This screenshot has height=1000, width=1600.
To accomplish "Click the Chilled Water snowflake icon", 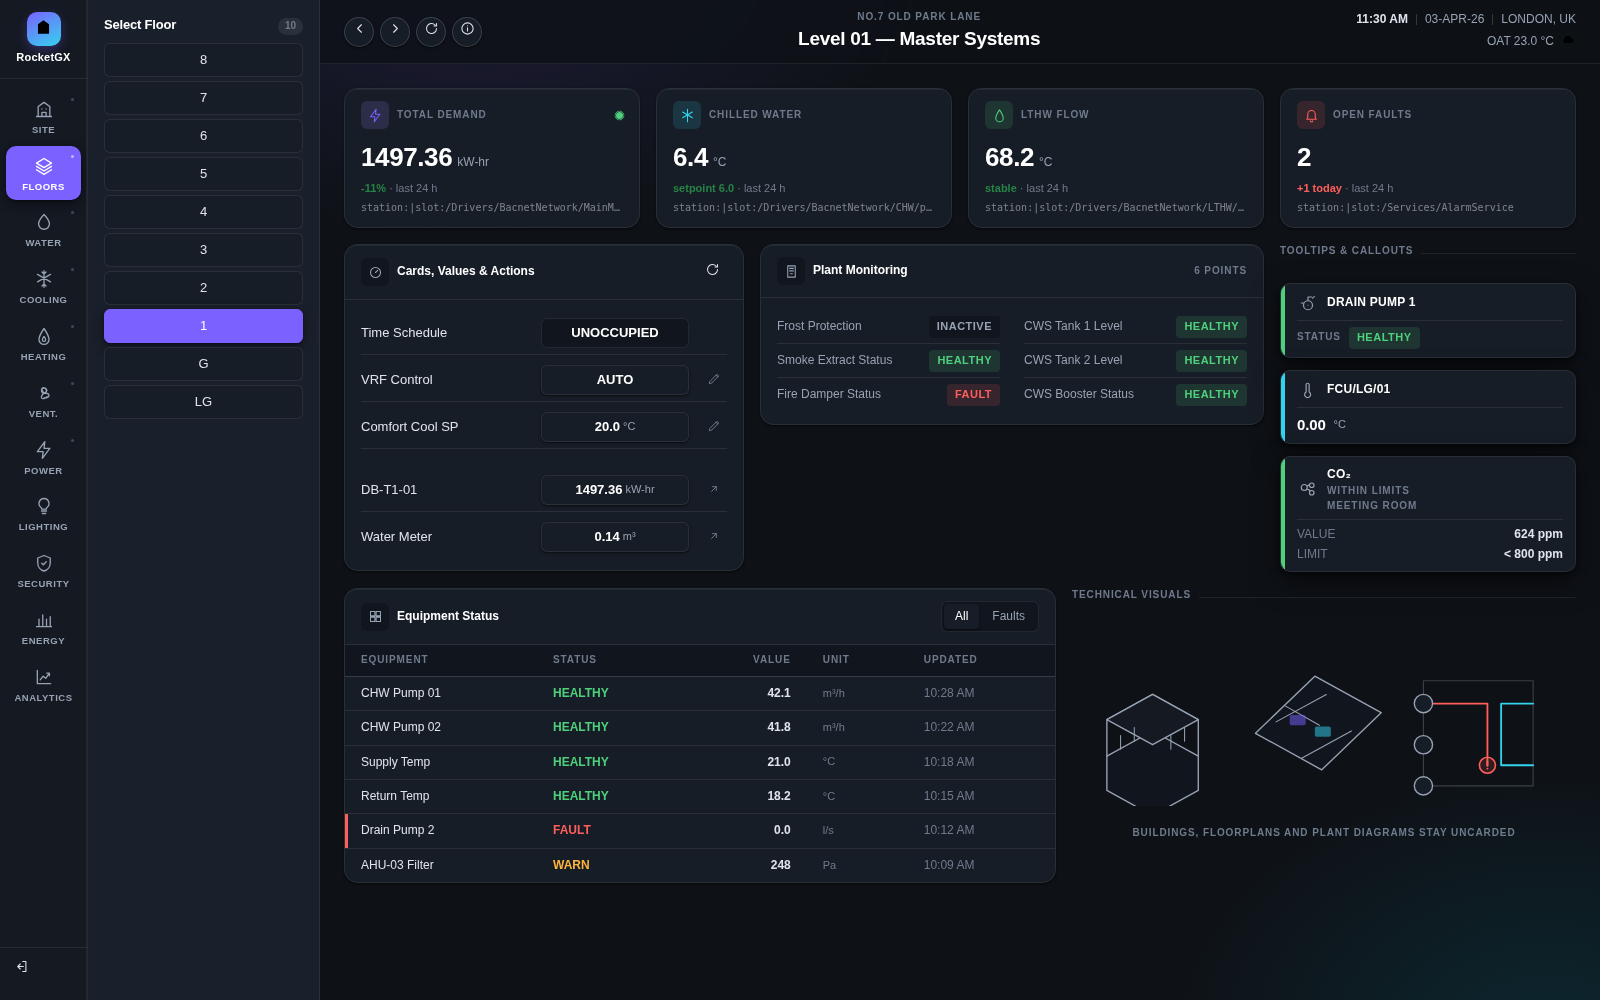I will coord(687,115).
